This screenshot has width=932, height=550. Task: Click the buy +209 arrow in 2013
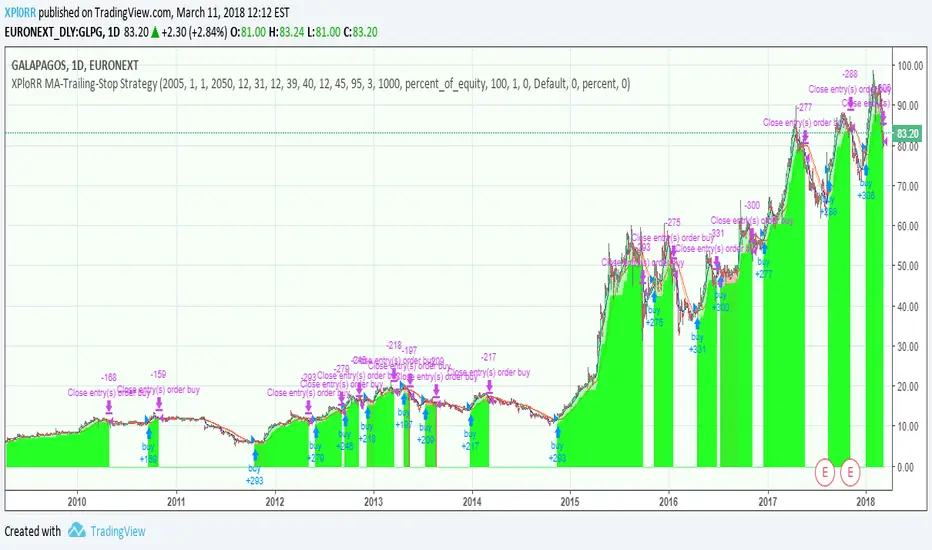426,414
